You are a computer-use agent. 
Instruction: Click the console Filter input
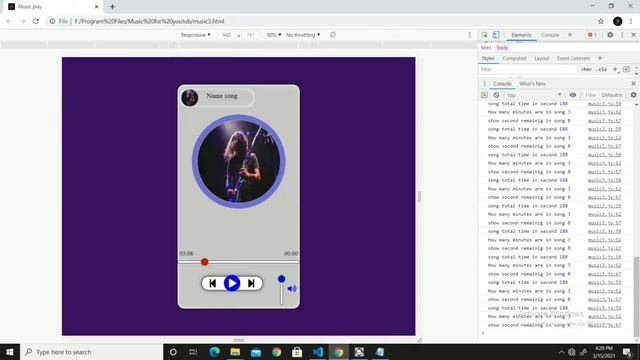(590, 95)
